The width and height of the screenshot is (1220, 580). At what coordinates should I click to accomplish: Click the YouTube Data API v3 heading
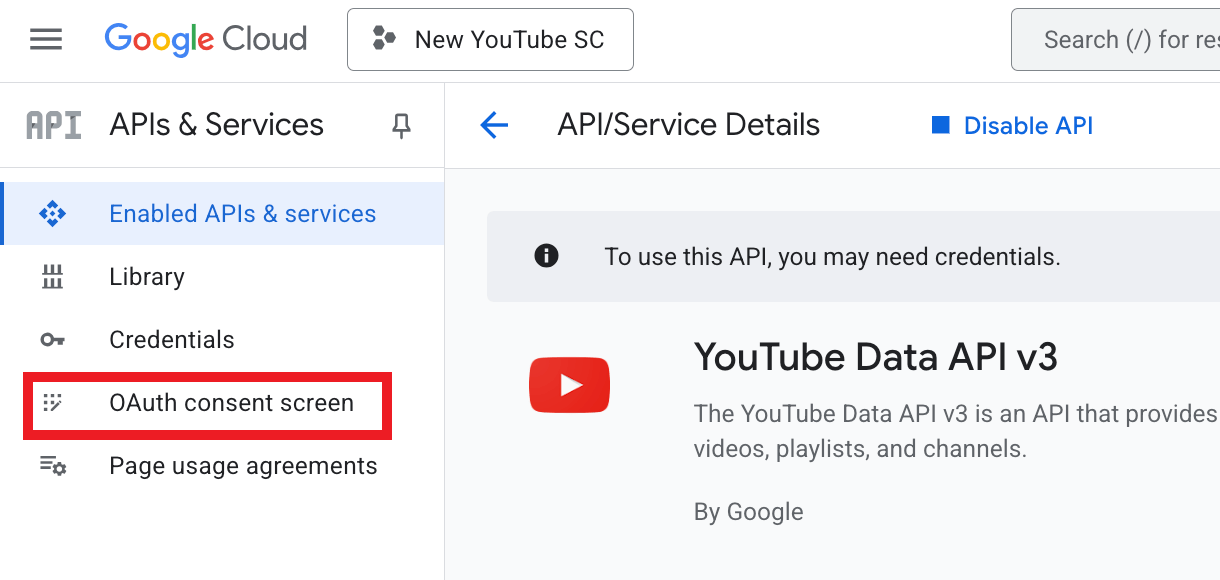[875, 357]
